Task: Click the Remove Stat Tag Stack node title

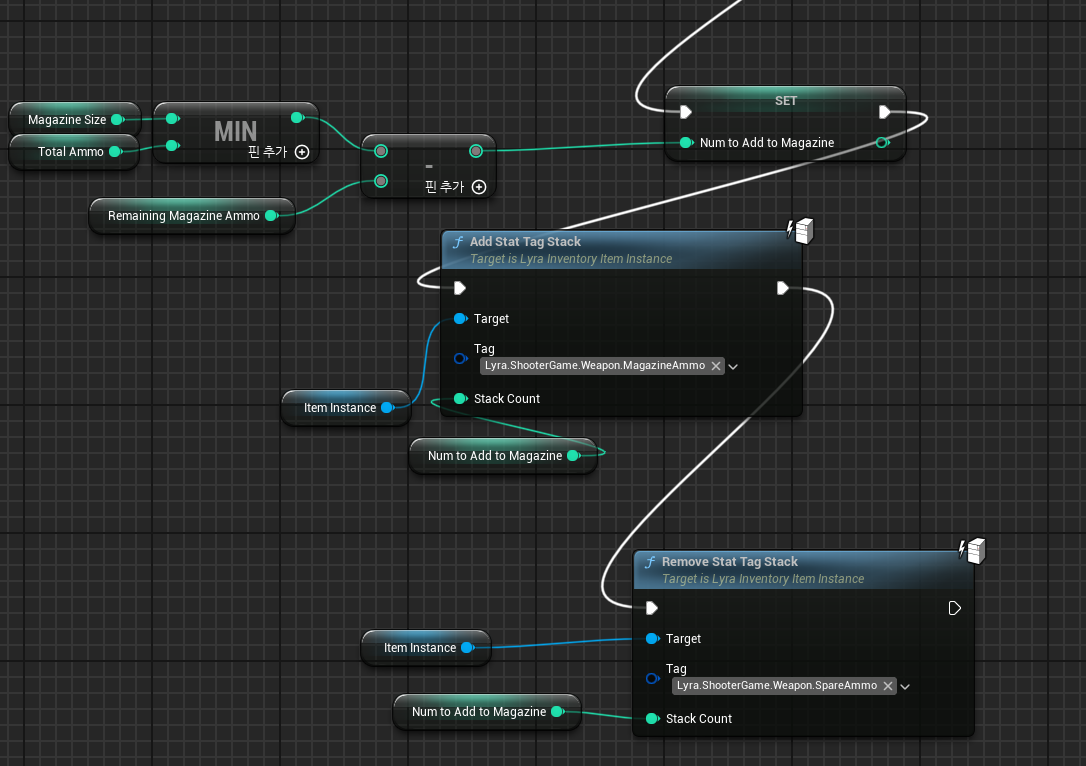Action: coord(729,562)
